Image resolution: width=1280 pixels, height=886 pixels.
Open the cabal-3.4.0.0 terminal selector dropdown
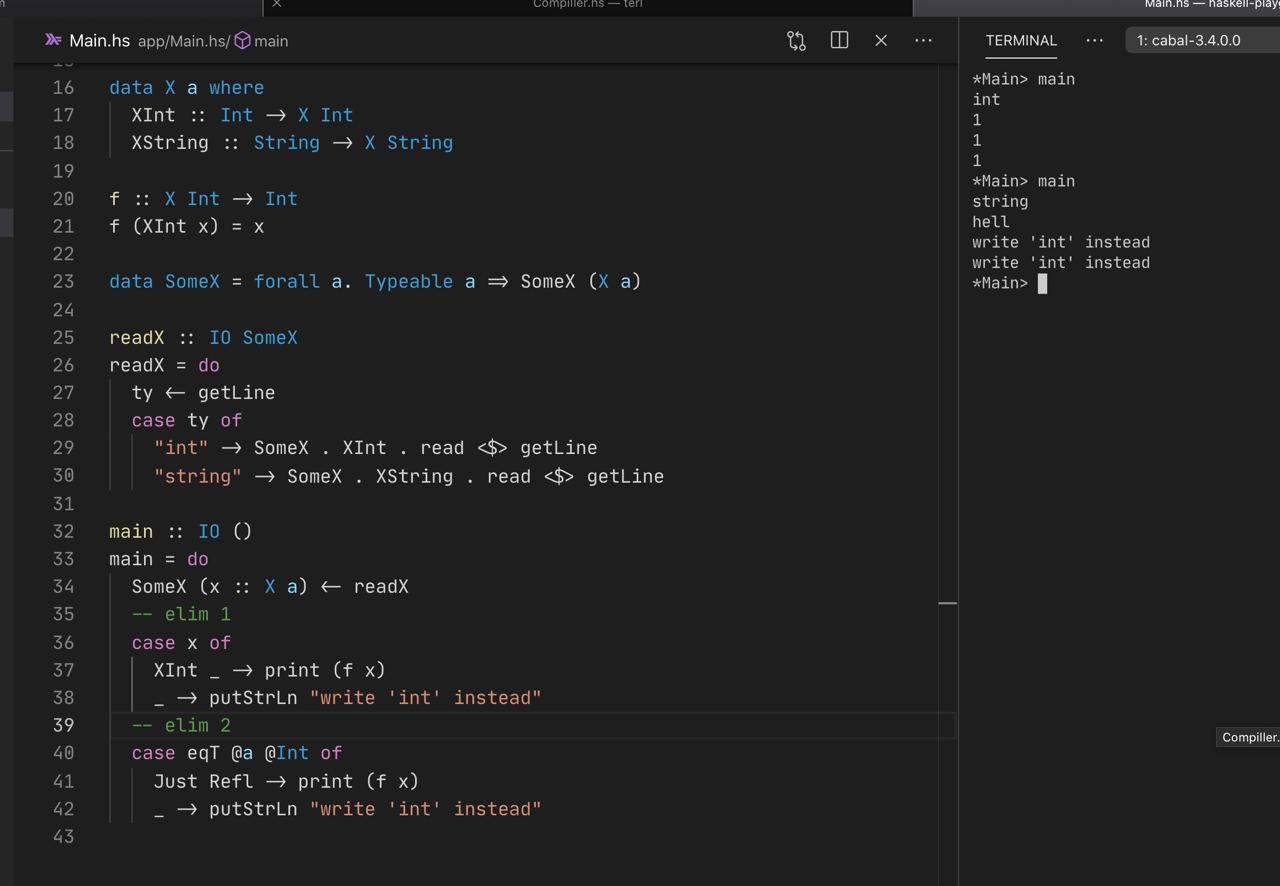coord(1200,41)
